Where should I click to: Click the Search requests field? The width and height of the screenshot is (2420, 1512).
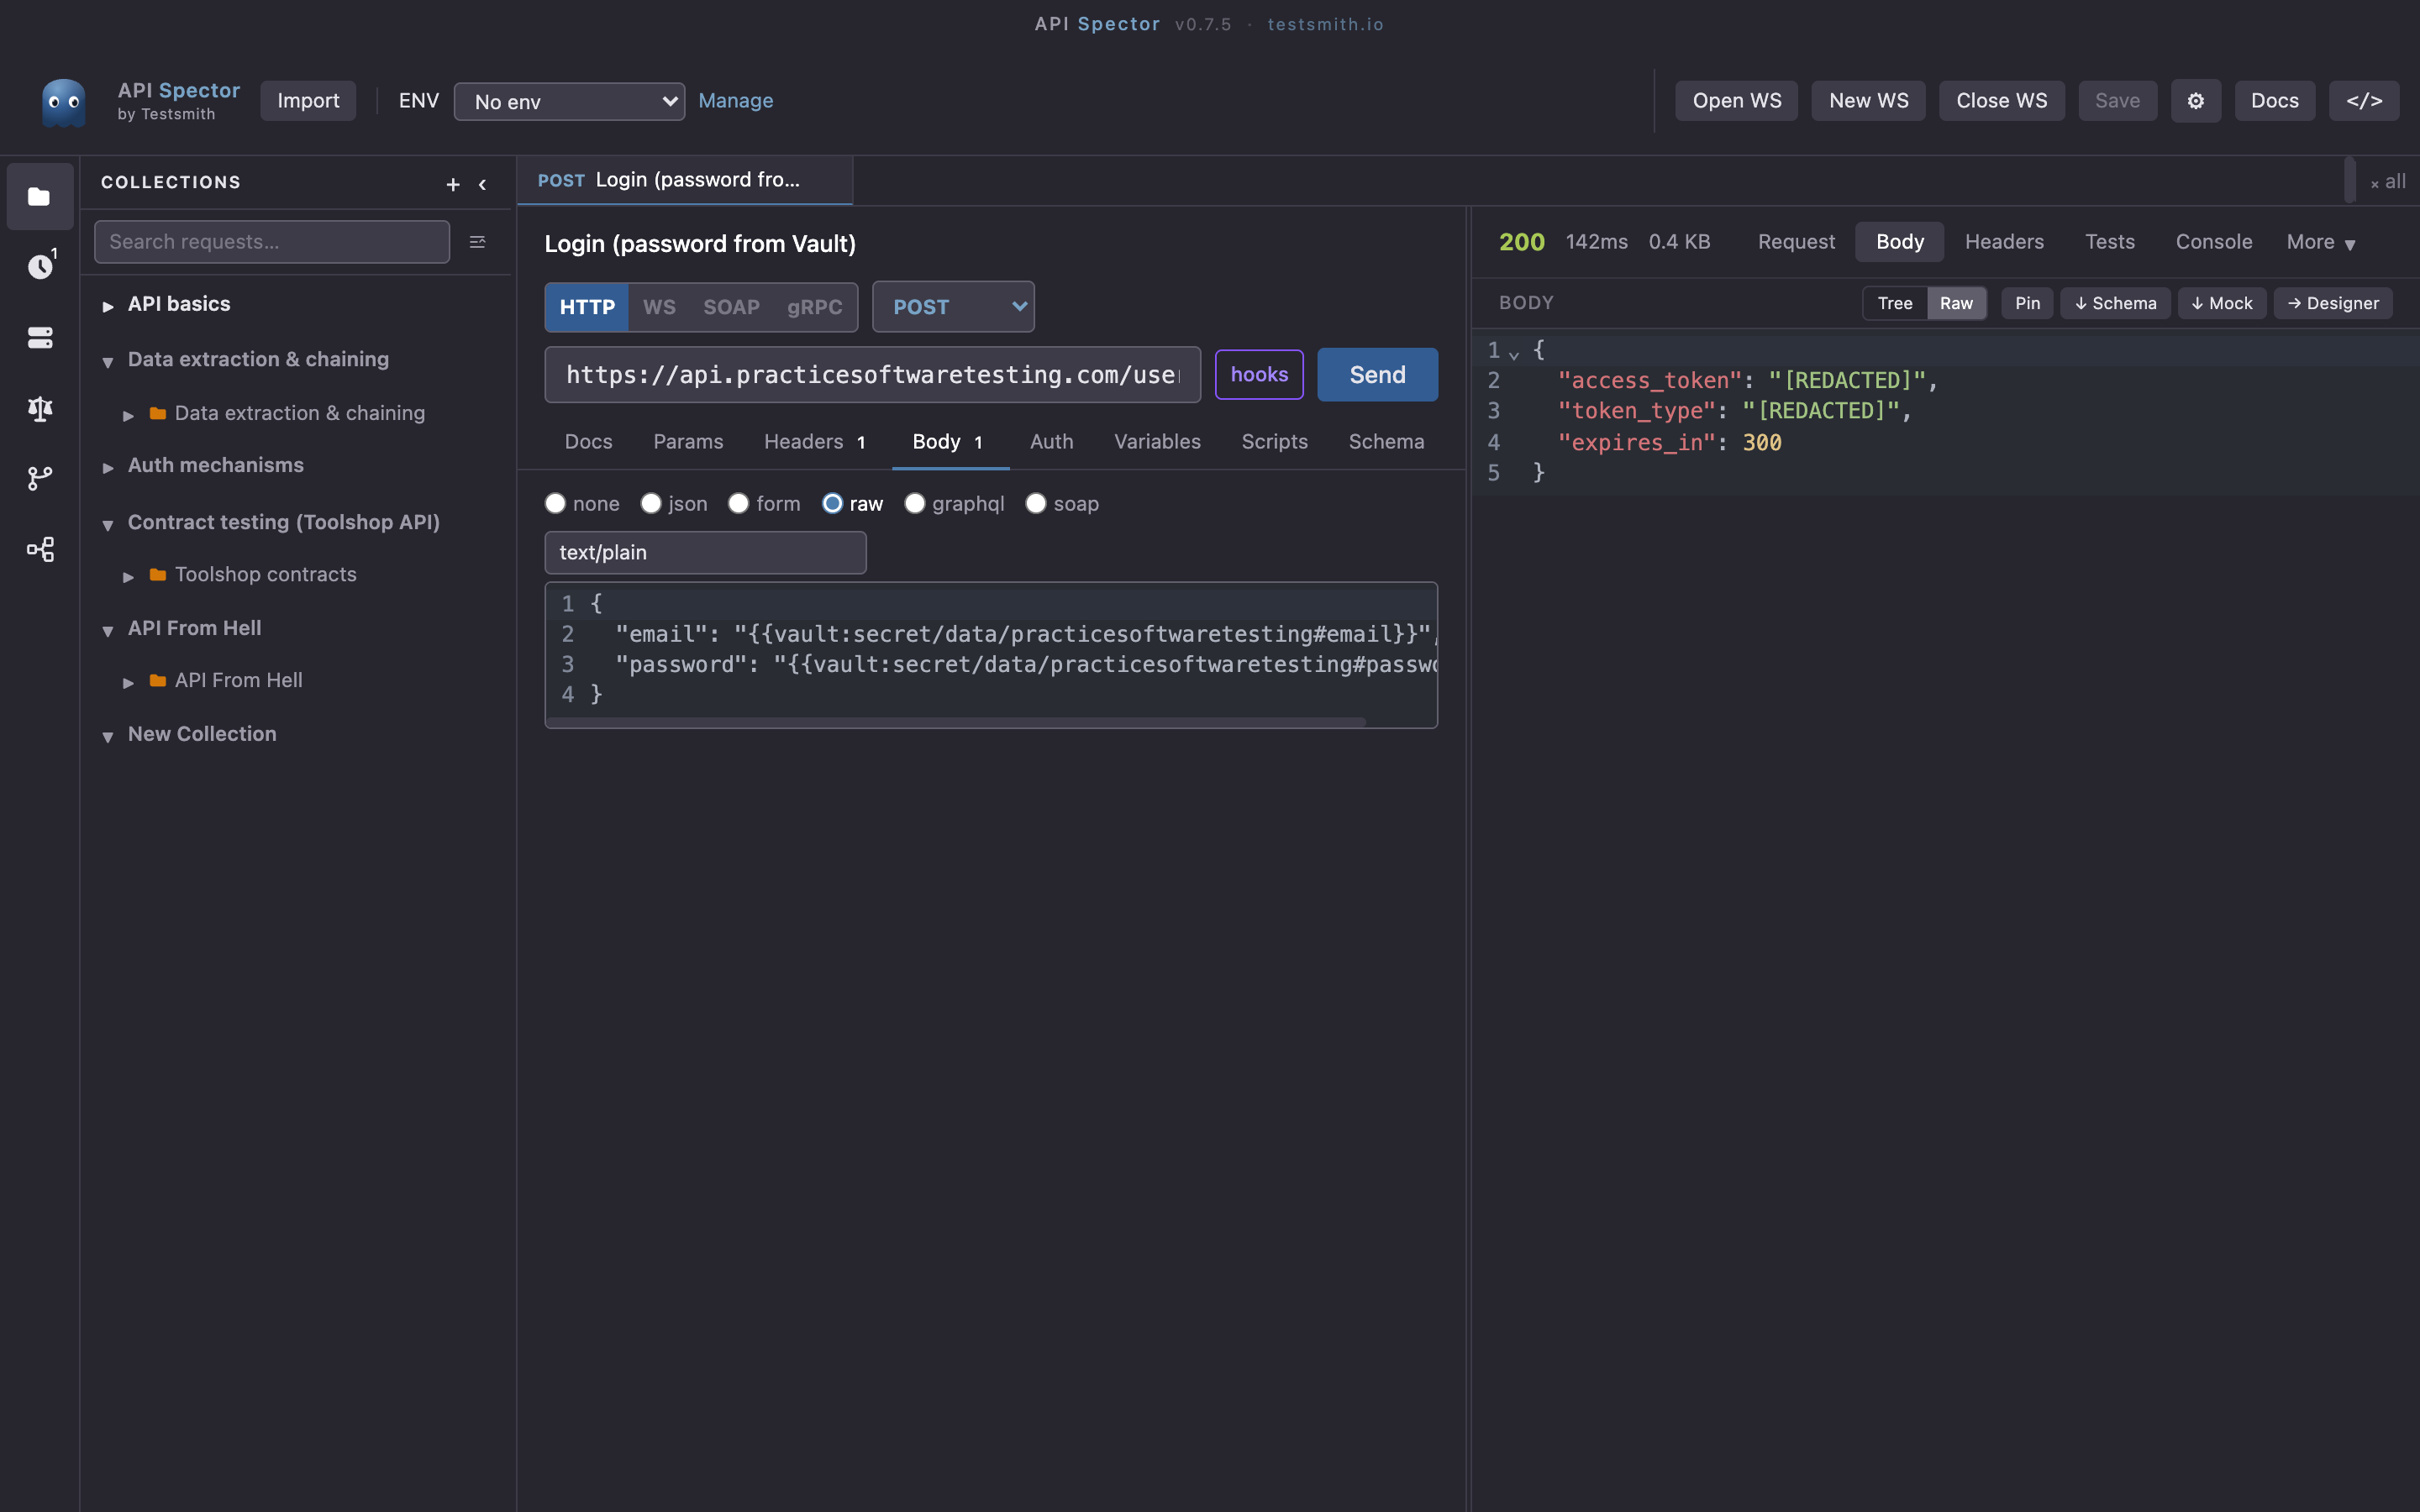(272, 242)
